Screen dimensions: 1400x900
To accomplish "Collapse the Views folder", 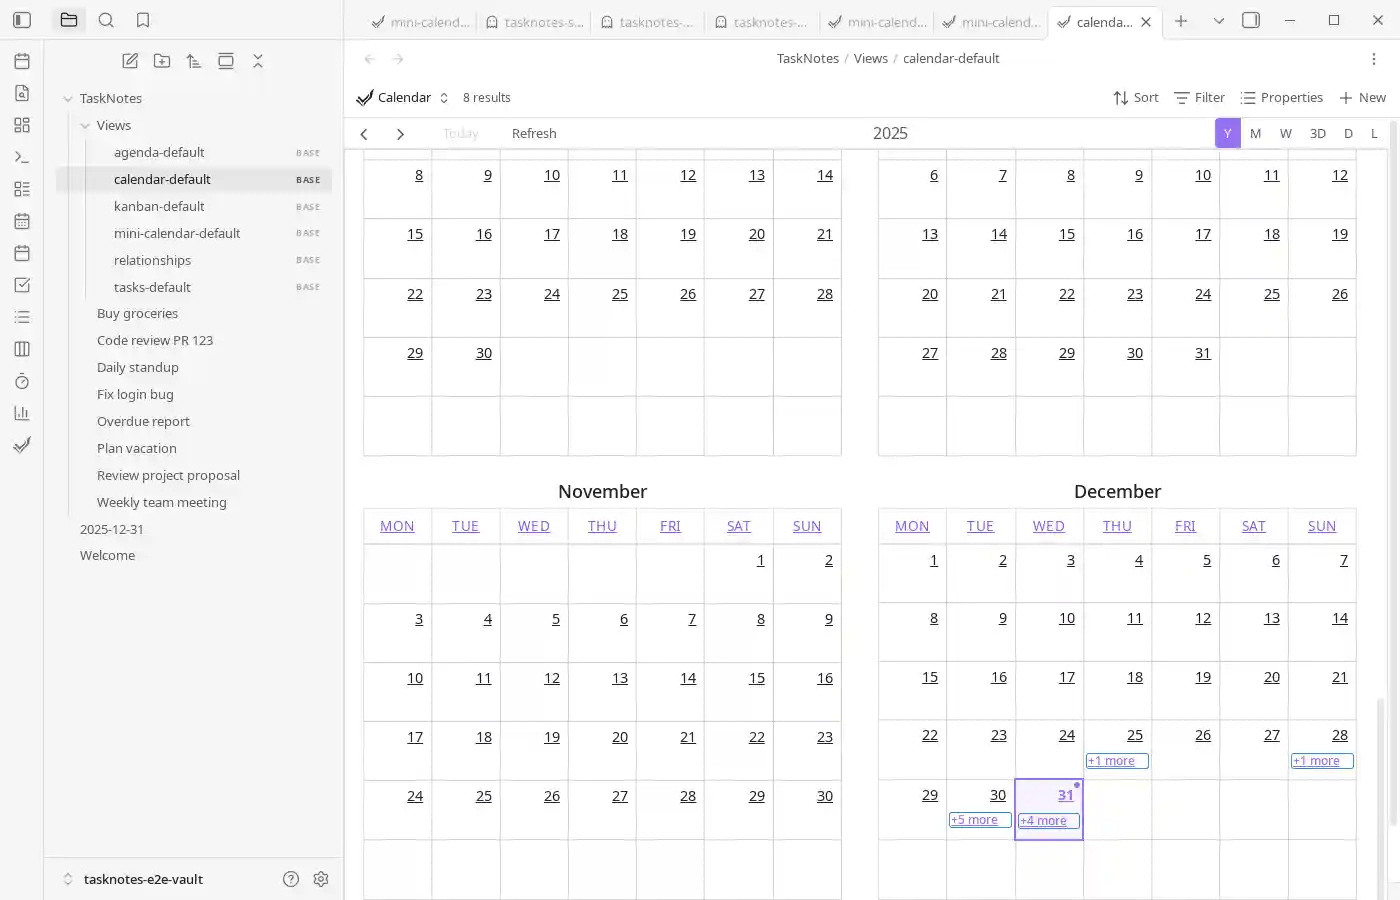I will [85, 126].
